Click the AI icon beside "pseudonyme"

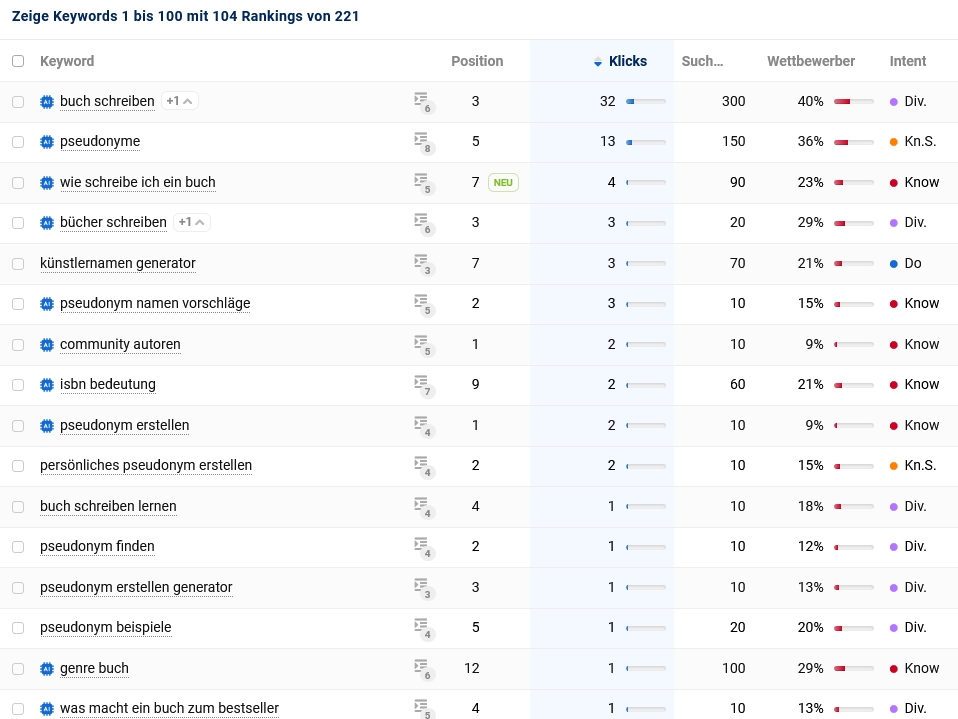click(47, 141)
